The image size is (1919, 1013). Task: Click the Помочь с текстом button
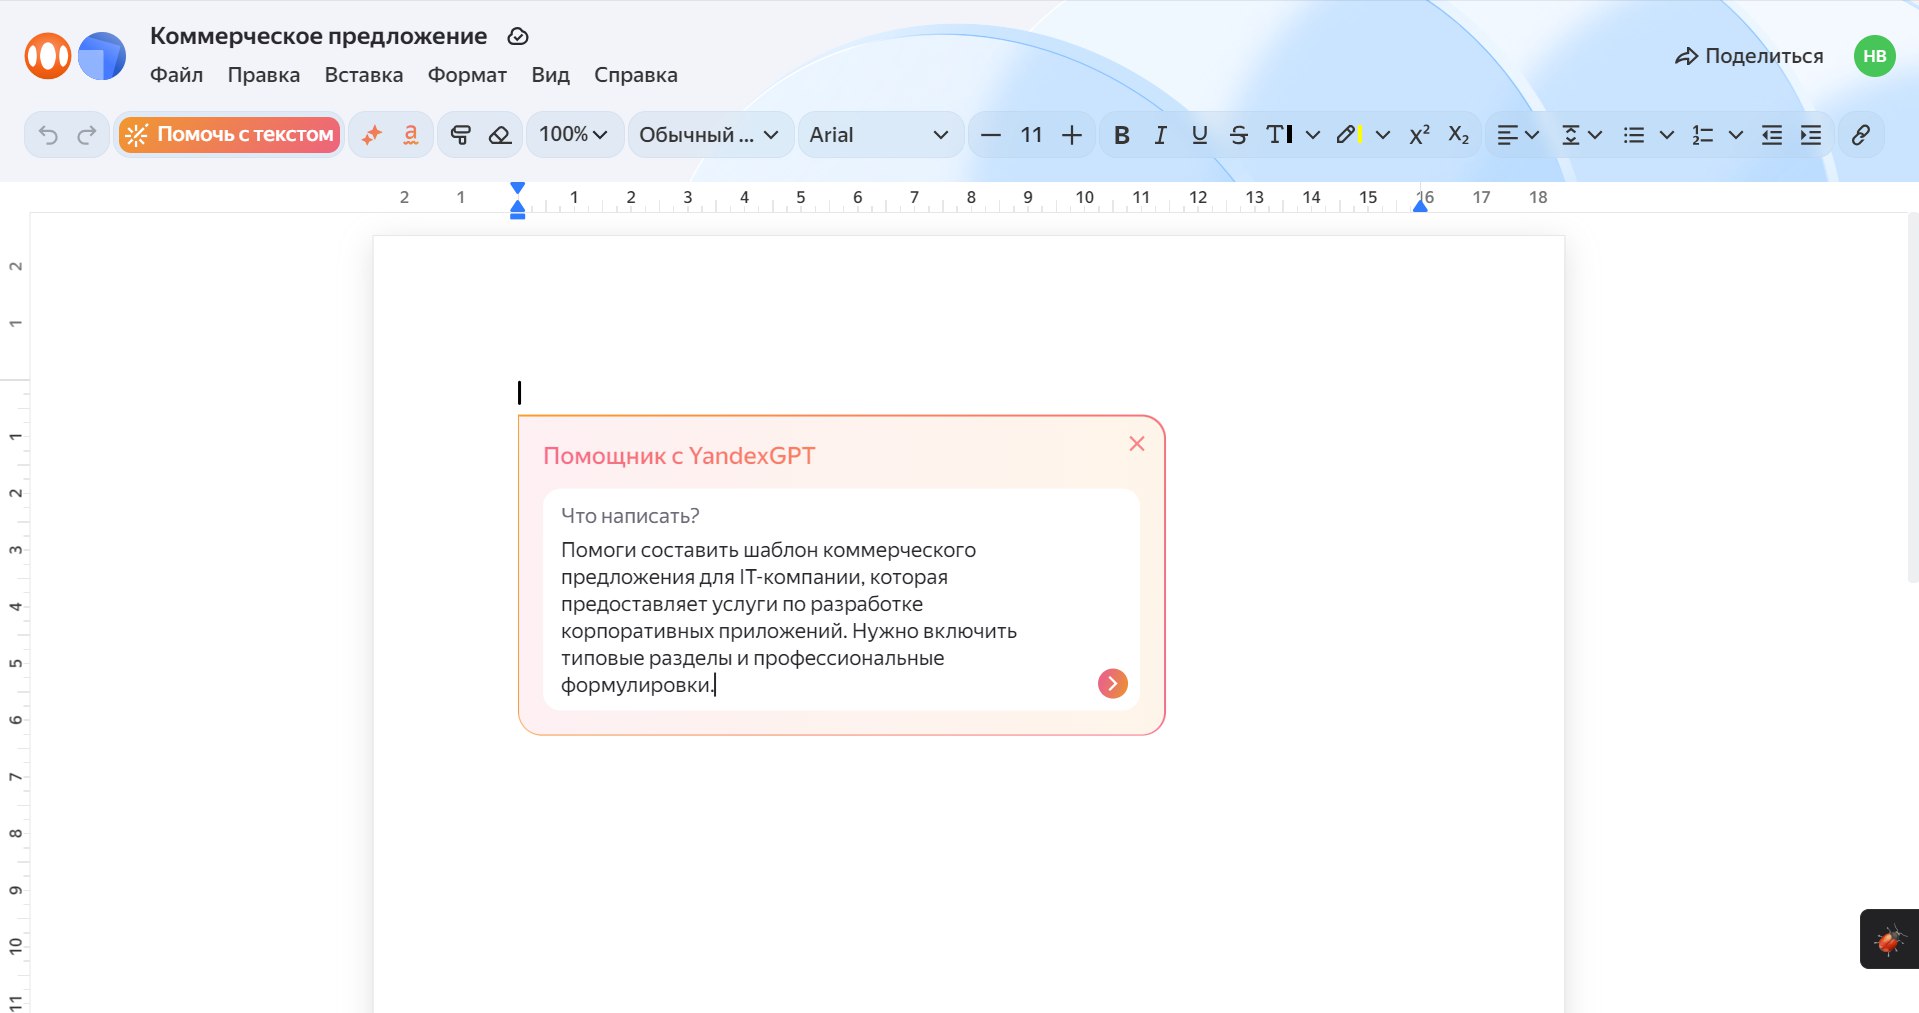(x=228, y=134)
